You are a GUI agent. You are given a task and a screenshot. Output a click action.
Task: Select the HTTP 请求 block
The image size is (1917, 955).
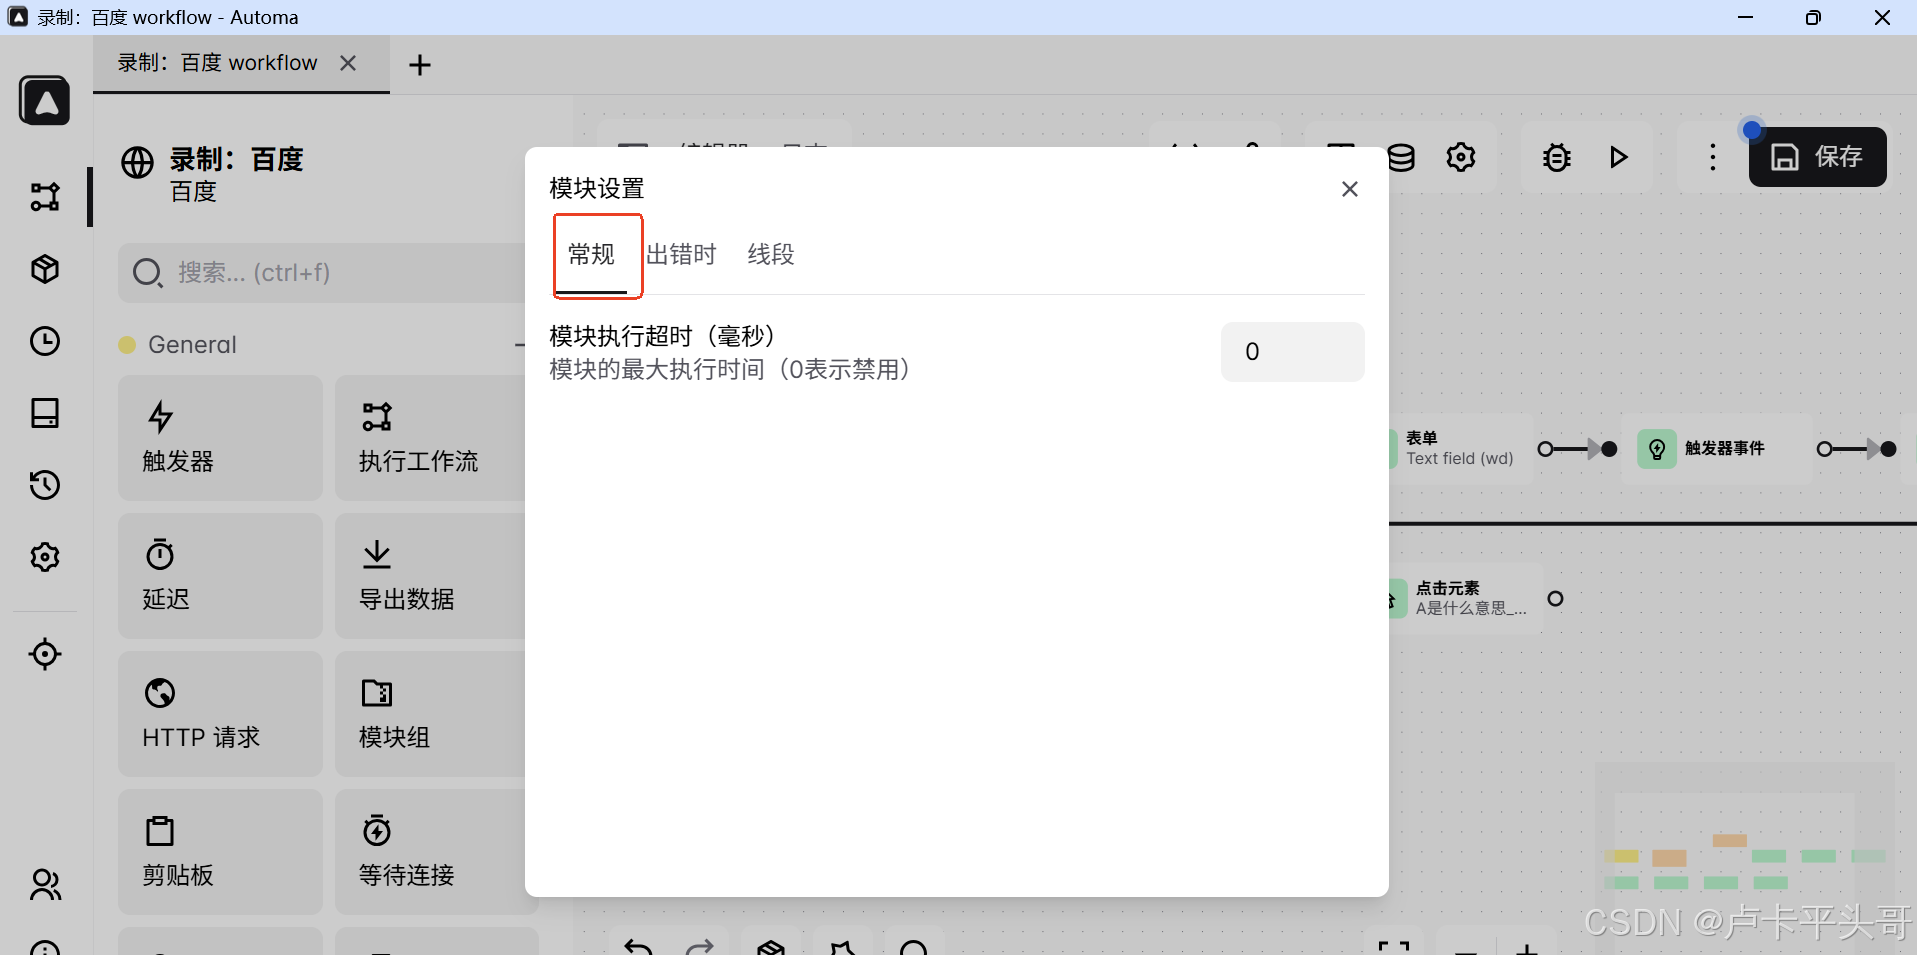[x=220, y=714]
